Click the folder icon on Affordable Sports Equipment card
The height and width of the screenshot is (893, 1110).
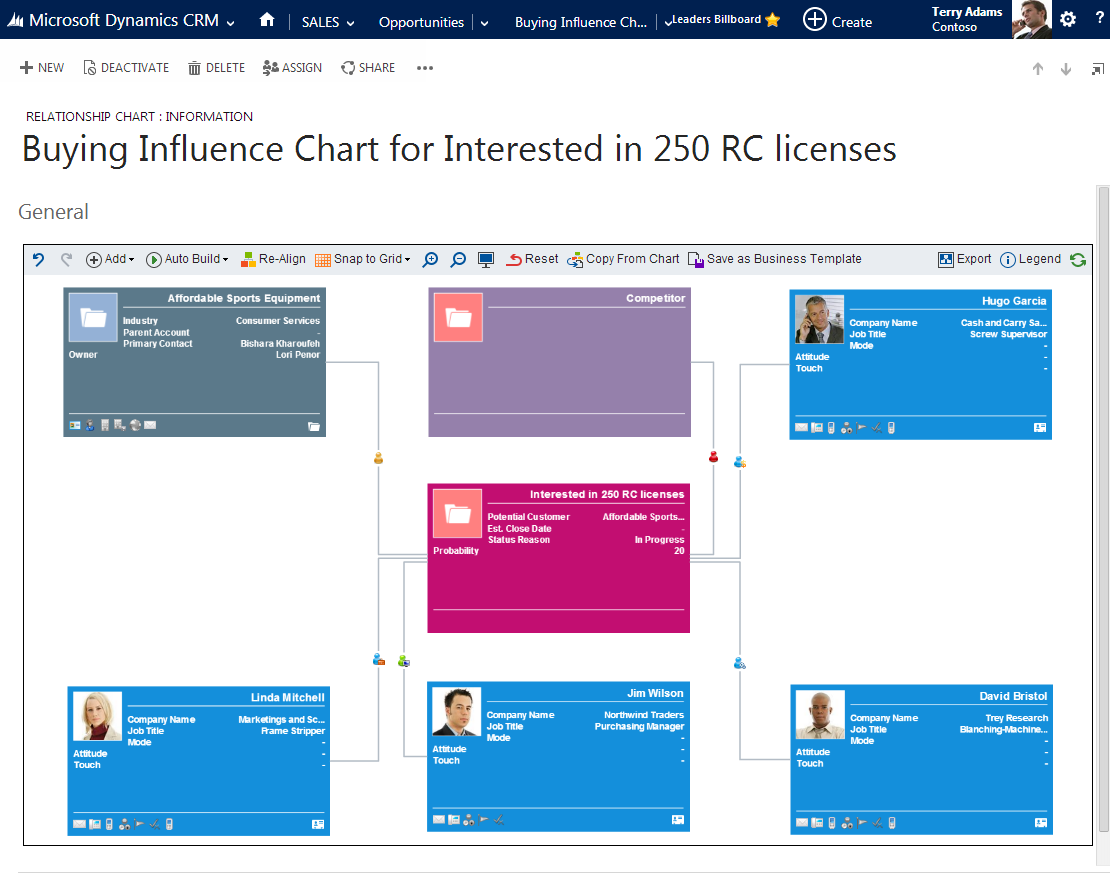93,317
